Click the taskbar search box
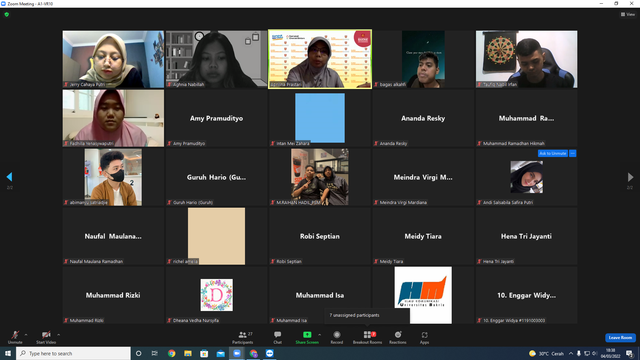Viewport: 640px width, 360px height. [x=73, y=353]
